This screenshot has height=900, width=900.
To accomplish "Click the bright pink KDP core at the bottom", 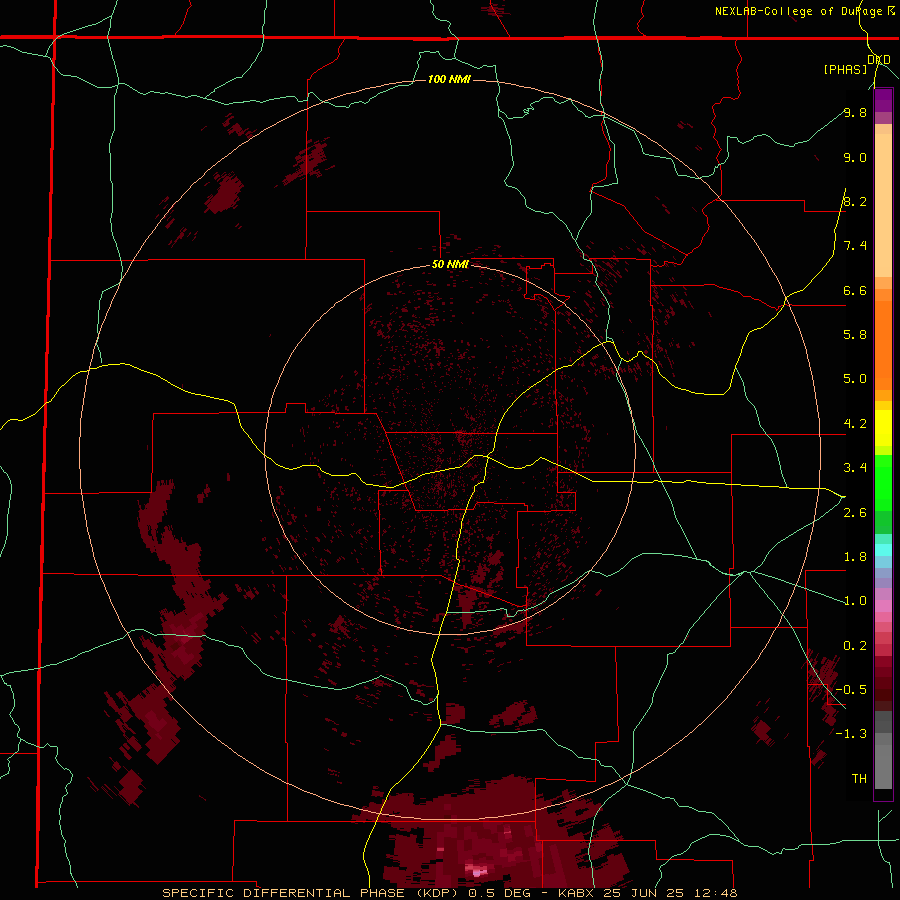I will click(477, 871).
